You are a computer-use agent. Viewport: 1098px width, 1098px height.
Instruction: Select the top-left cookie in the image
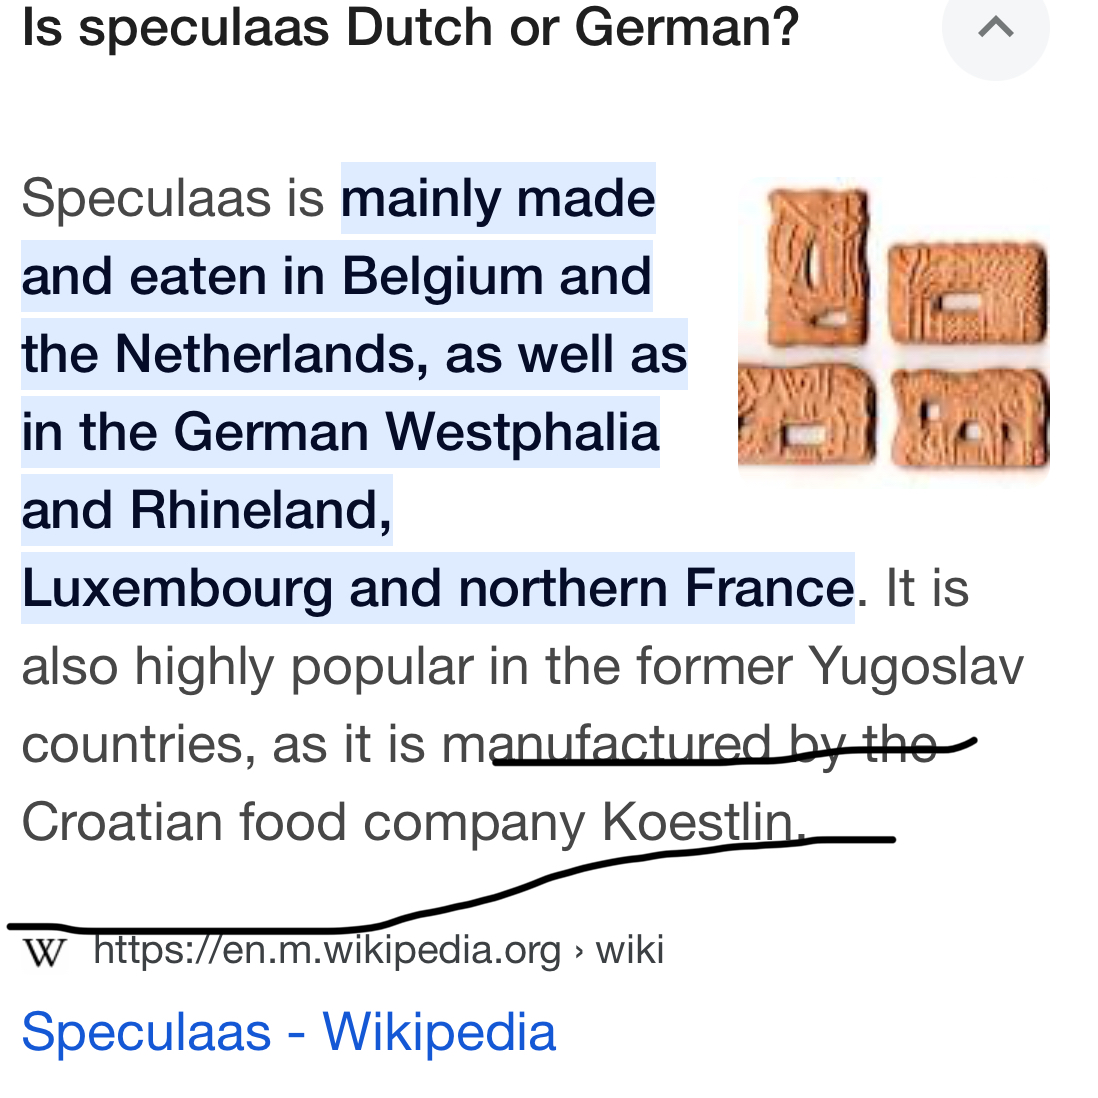(x=817, y=267)
